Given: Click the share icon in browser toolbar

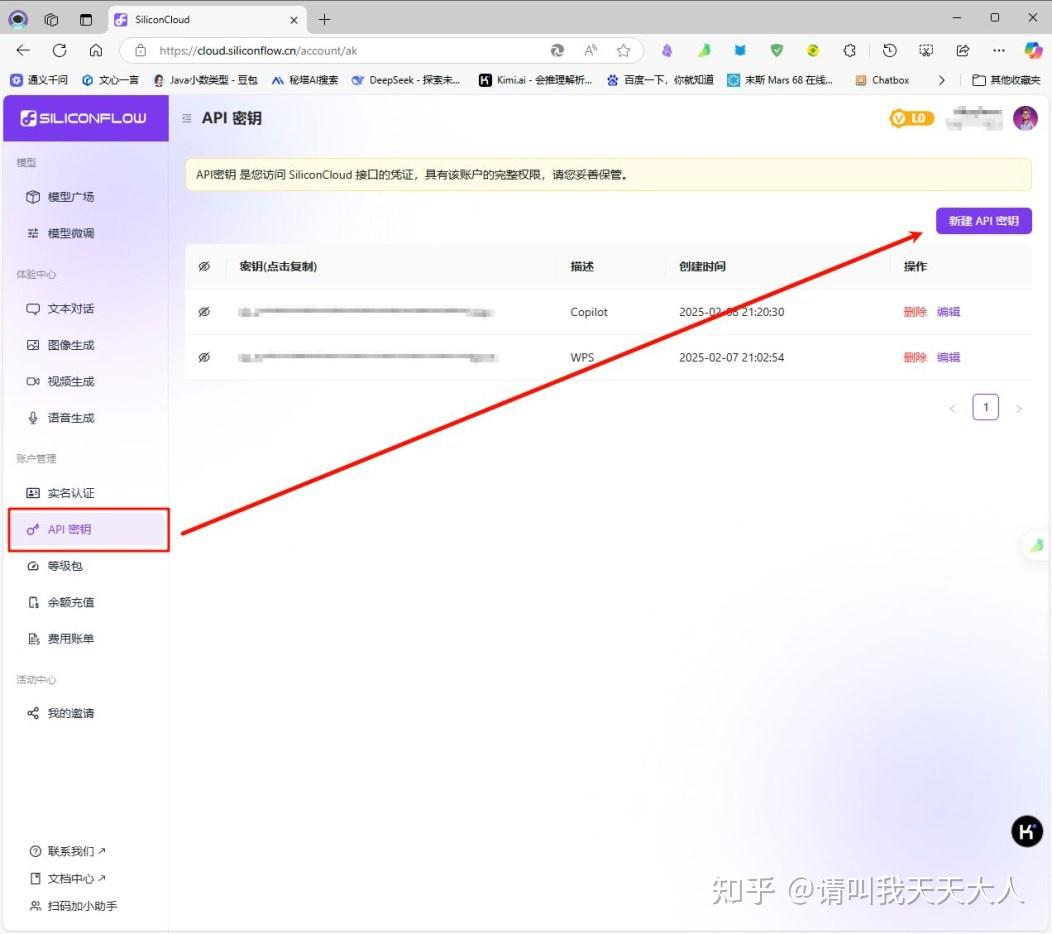Looking at the screenshot, I should click(x=963, y=50).
